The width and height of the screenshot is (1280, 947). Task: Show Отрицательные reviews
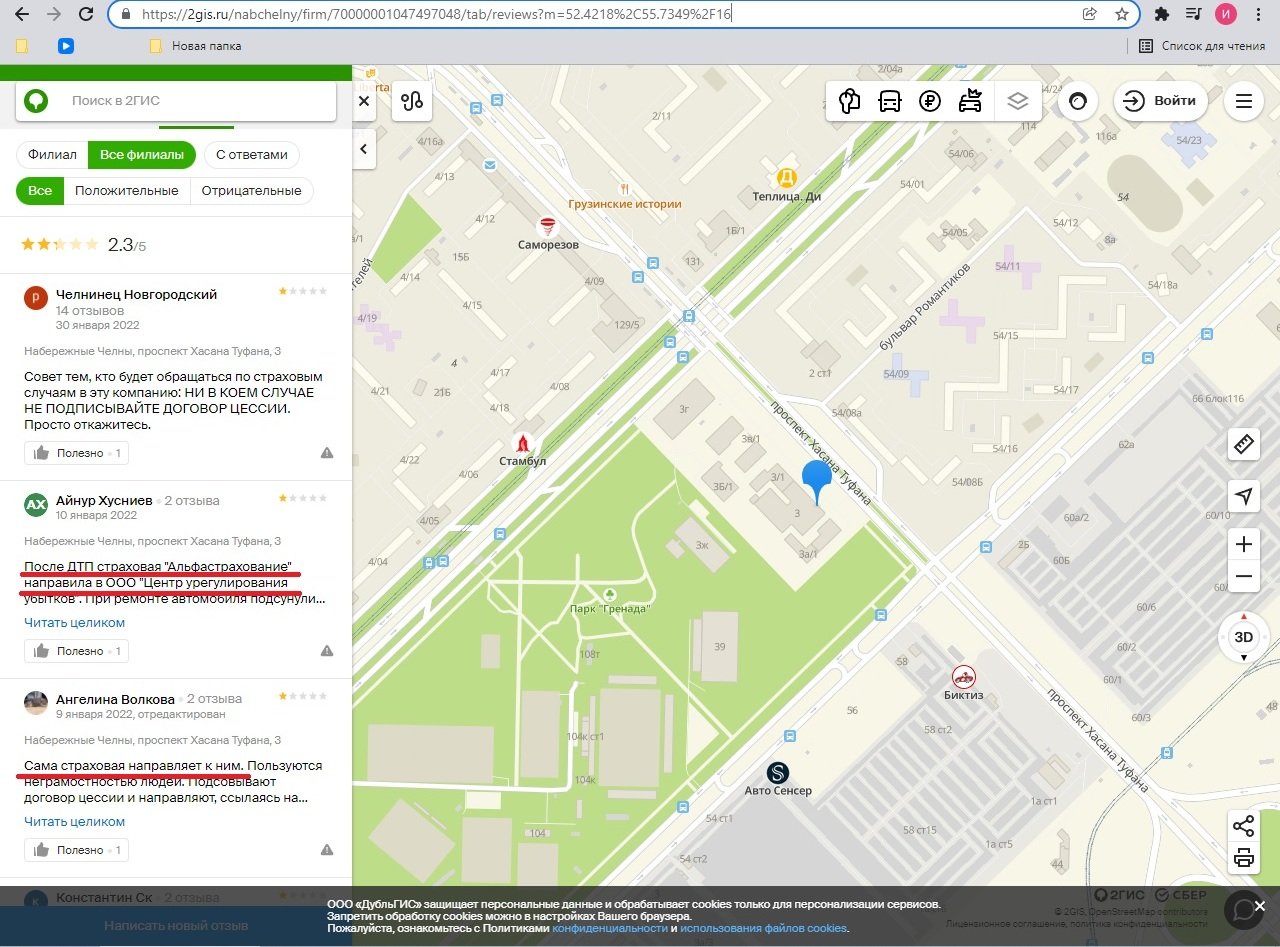pyautogui.click(x=251, y=191)
